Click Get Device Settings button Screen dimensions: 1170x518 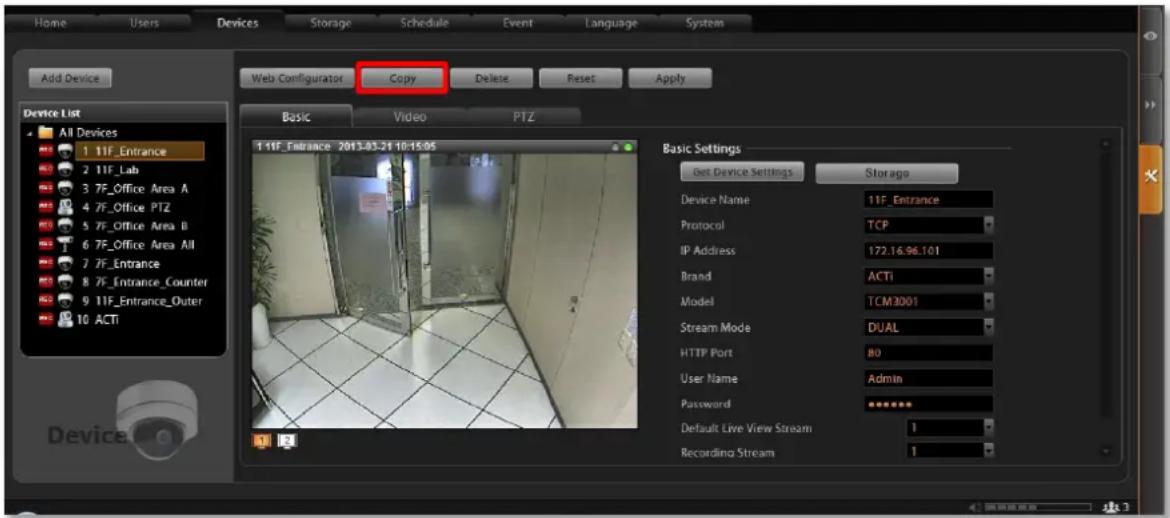point(742,172)
